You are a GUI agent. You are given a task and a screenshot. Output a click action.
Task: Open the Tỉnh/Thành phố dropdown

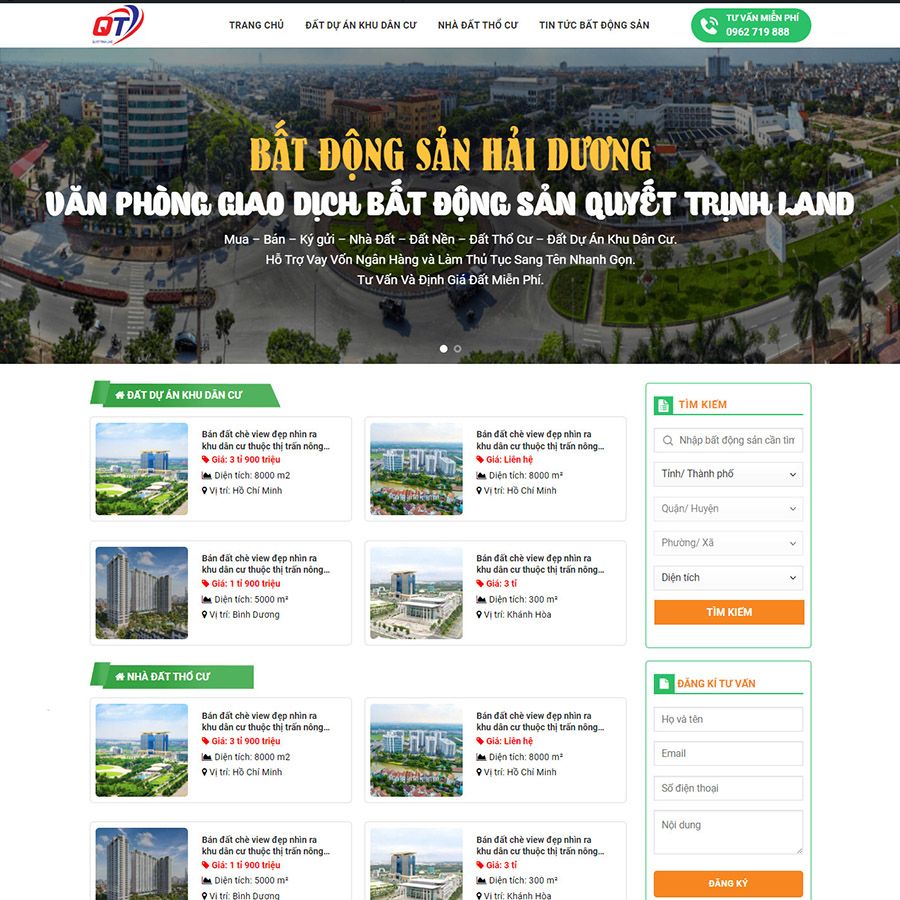(x=727, y=474)
